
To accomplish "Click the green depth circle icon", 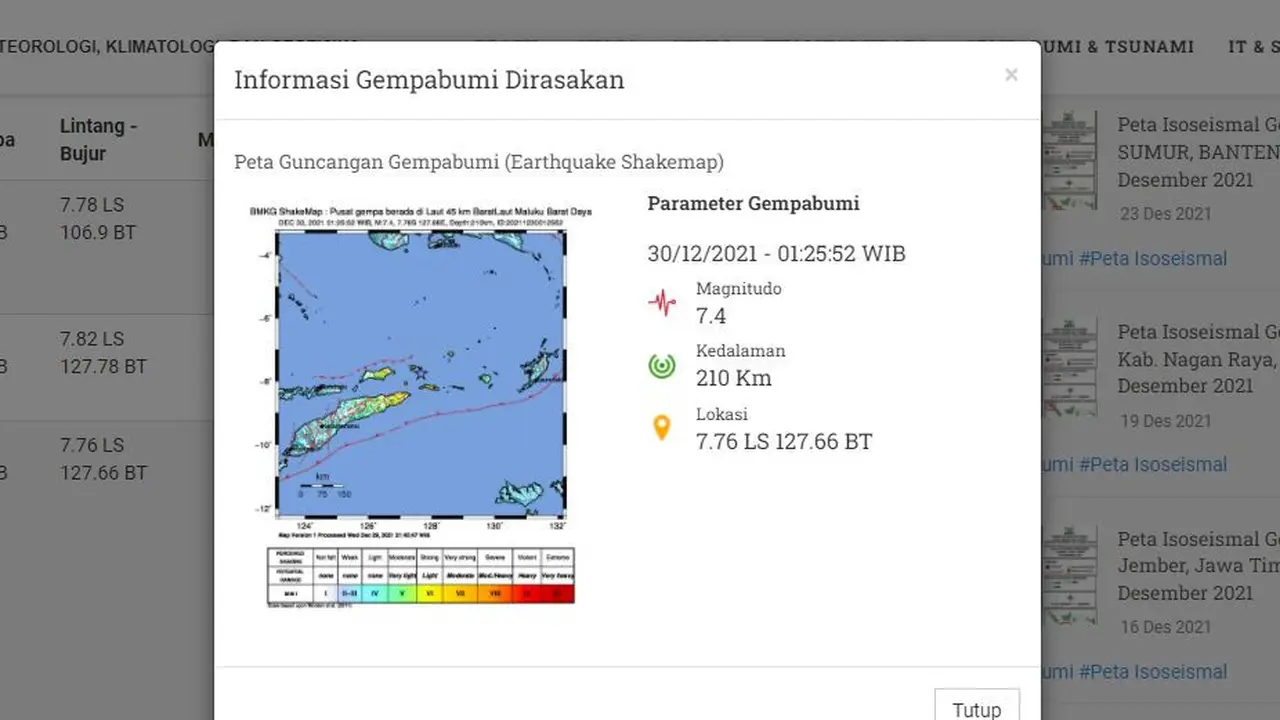I will tap(661, 366).
